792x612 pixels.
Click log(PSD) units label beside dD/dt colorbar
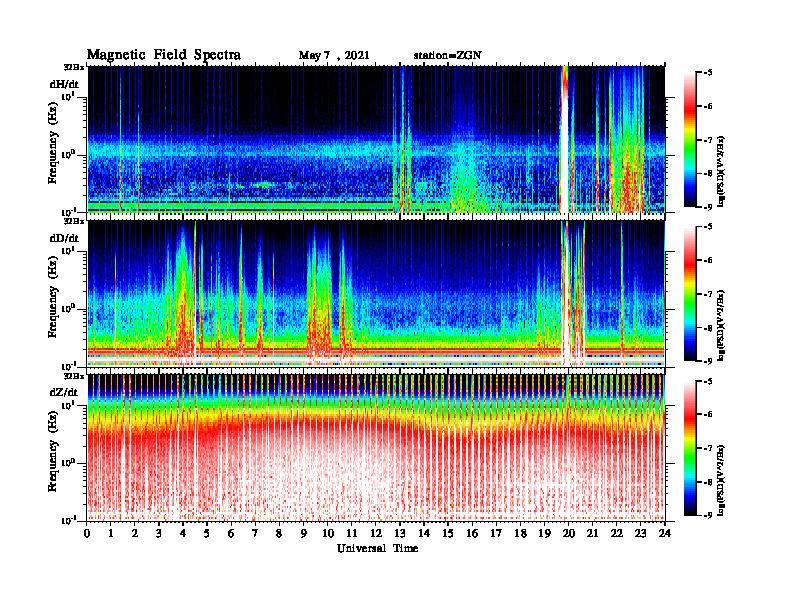coord(721,326)
